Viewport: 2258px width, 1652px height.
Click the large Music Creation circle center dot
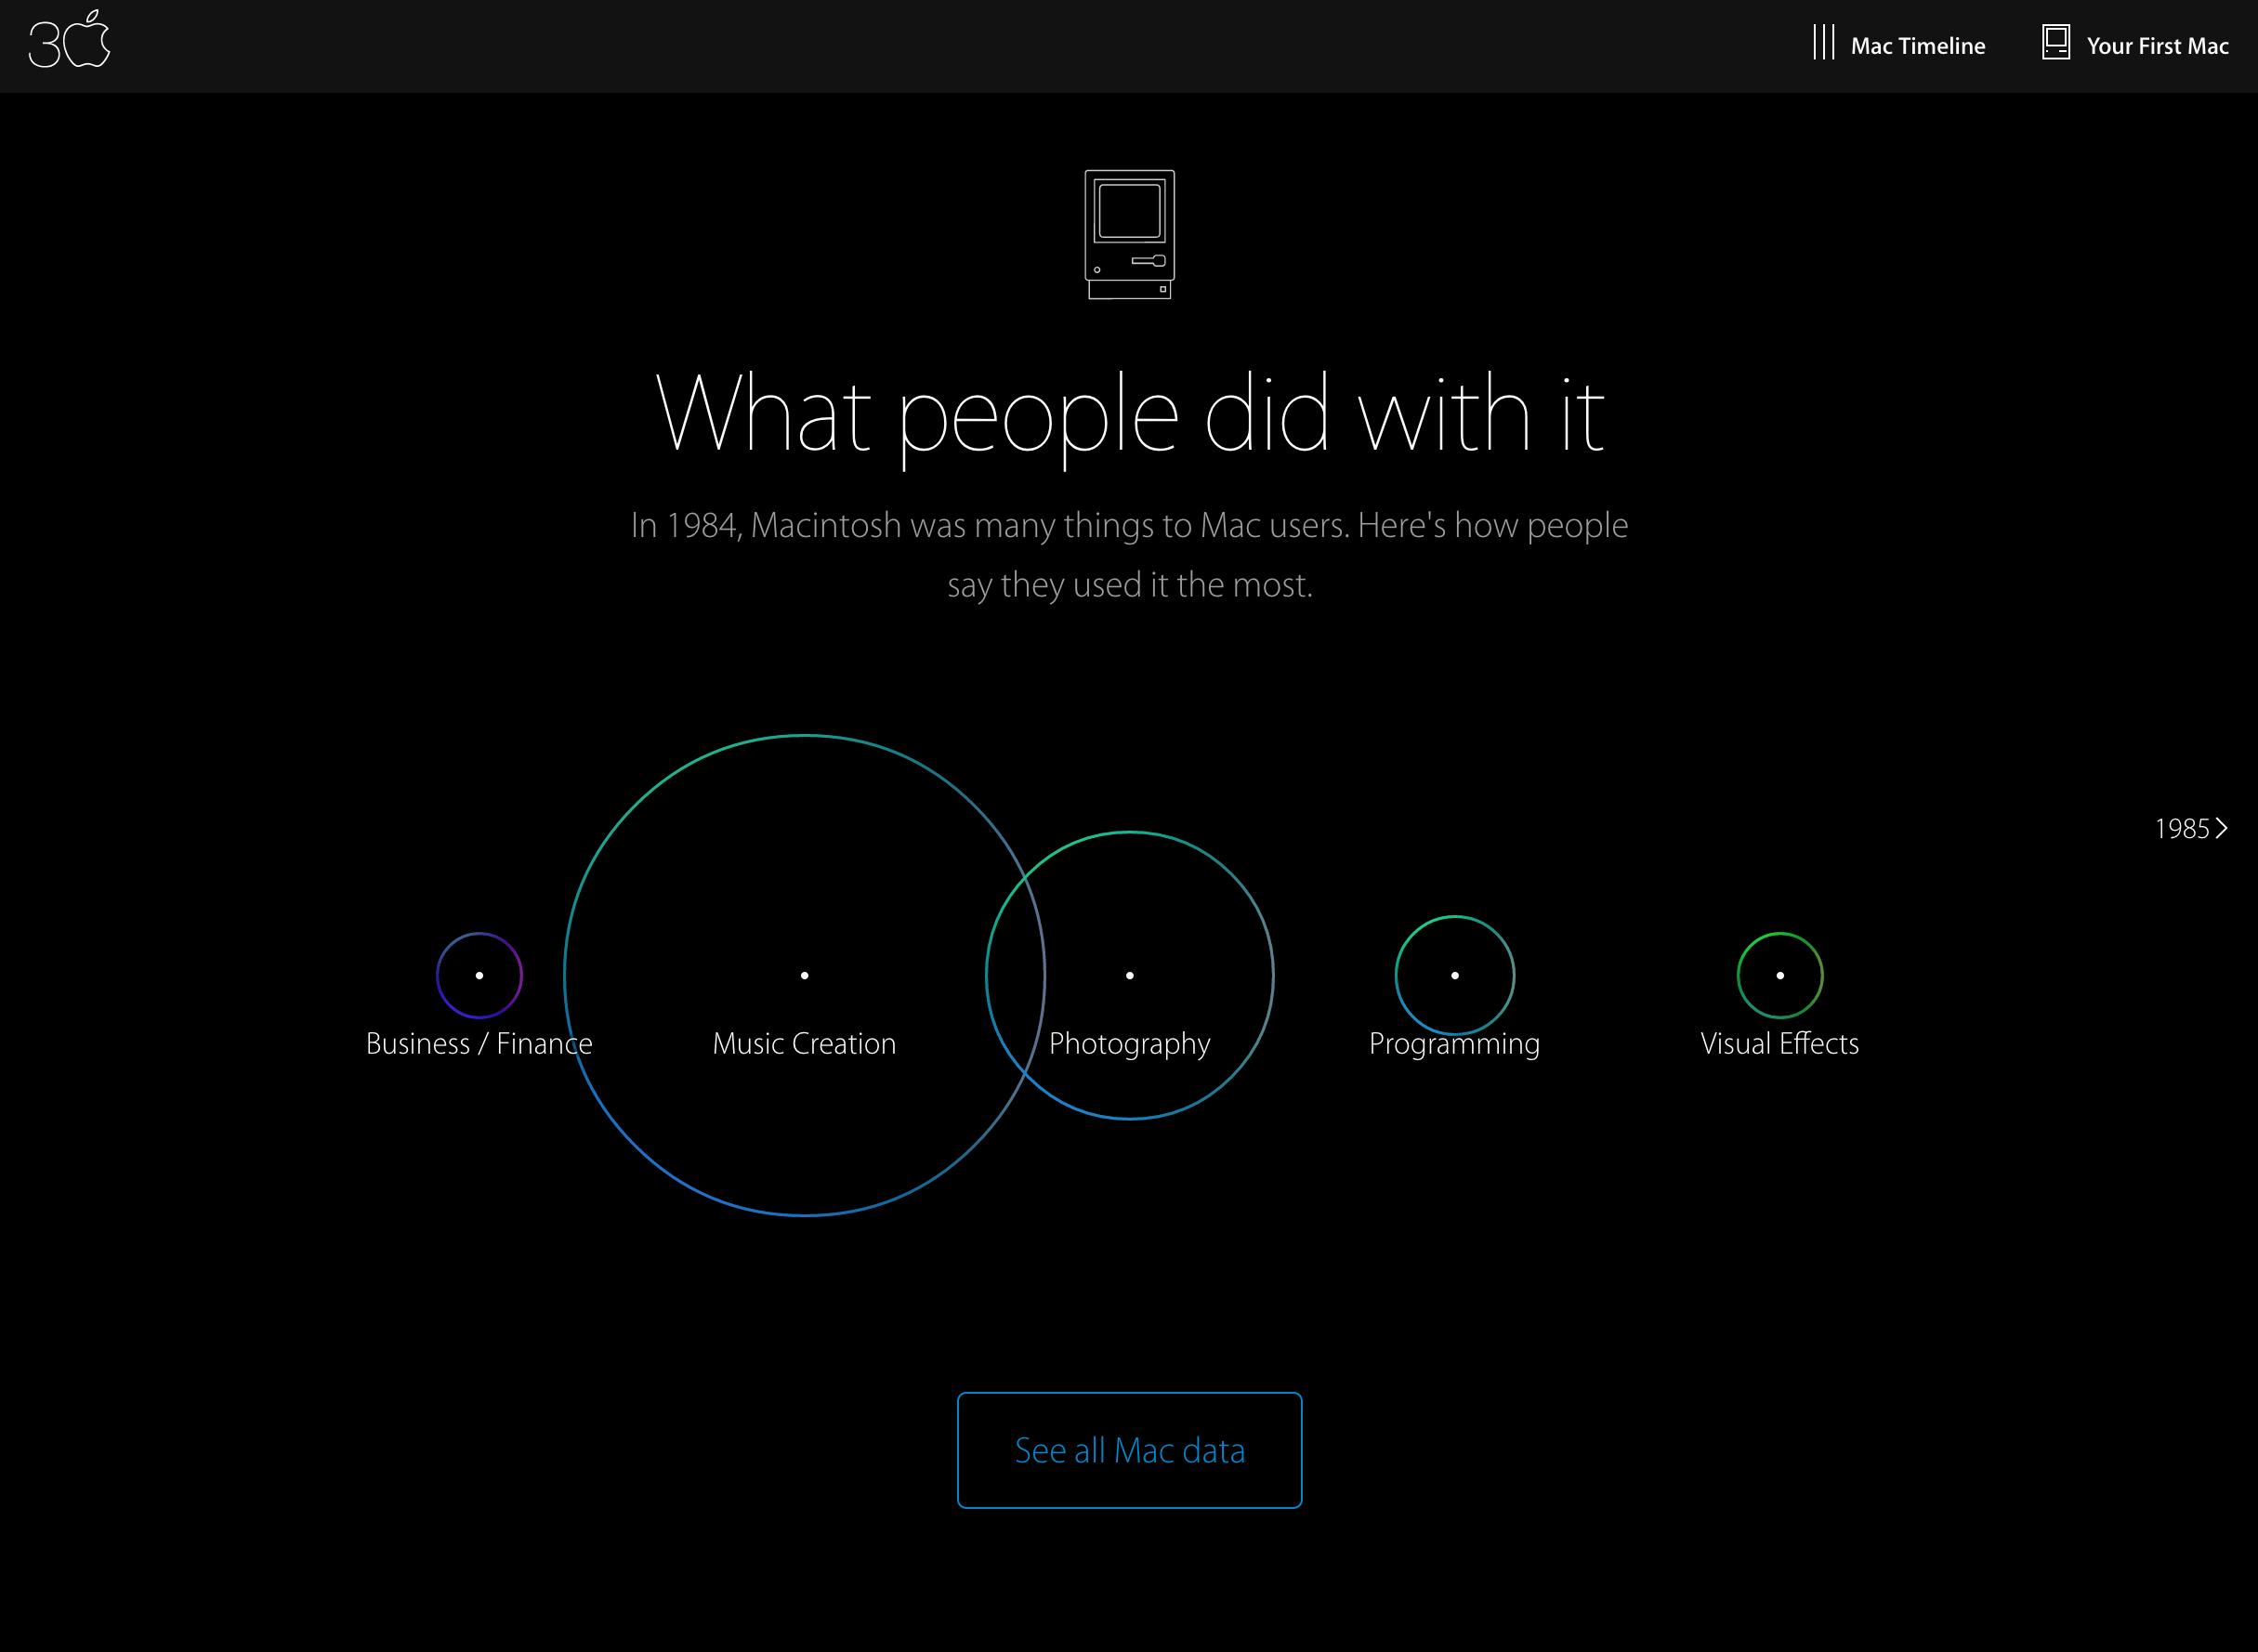[x=804, y=975]
